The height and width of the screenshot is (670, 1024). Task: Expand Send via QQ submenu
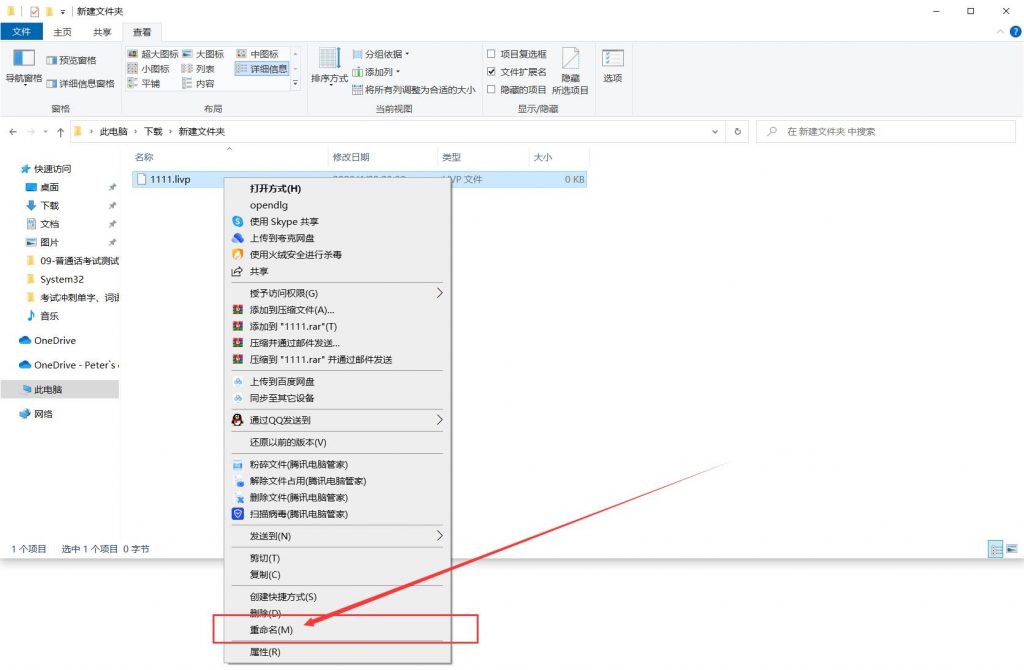(337, 420)
